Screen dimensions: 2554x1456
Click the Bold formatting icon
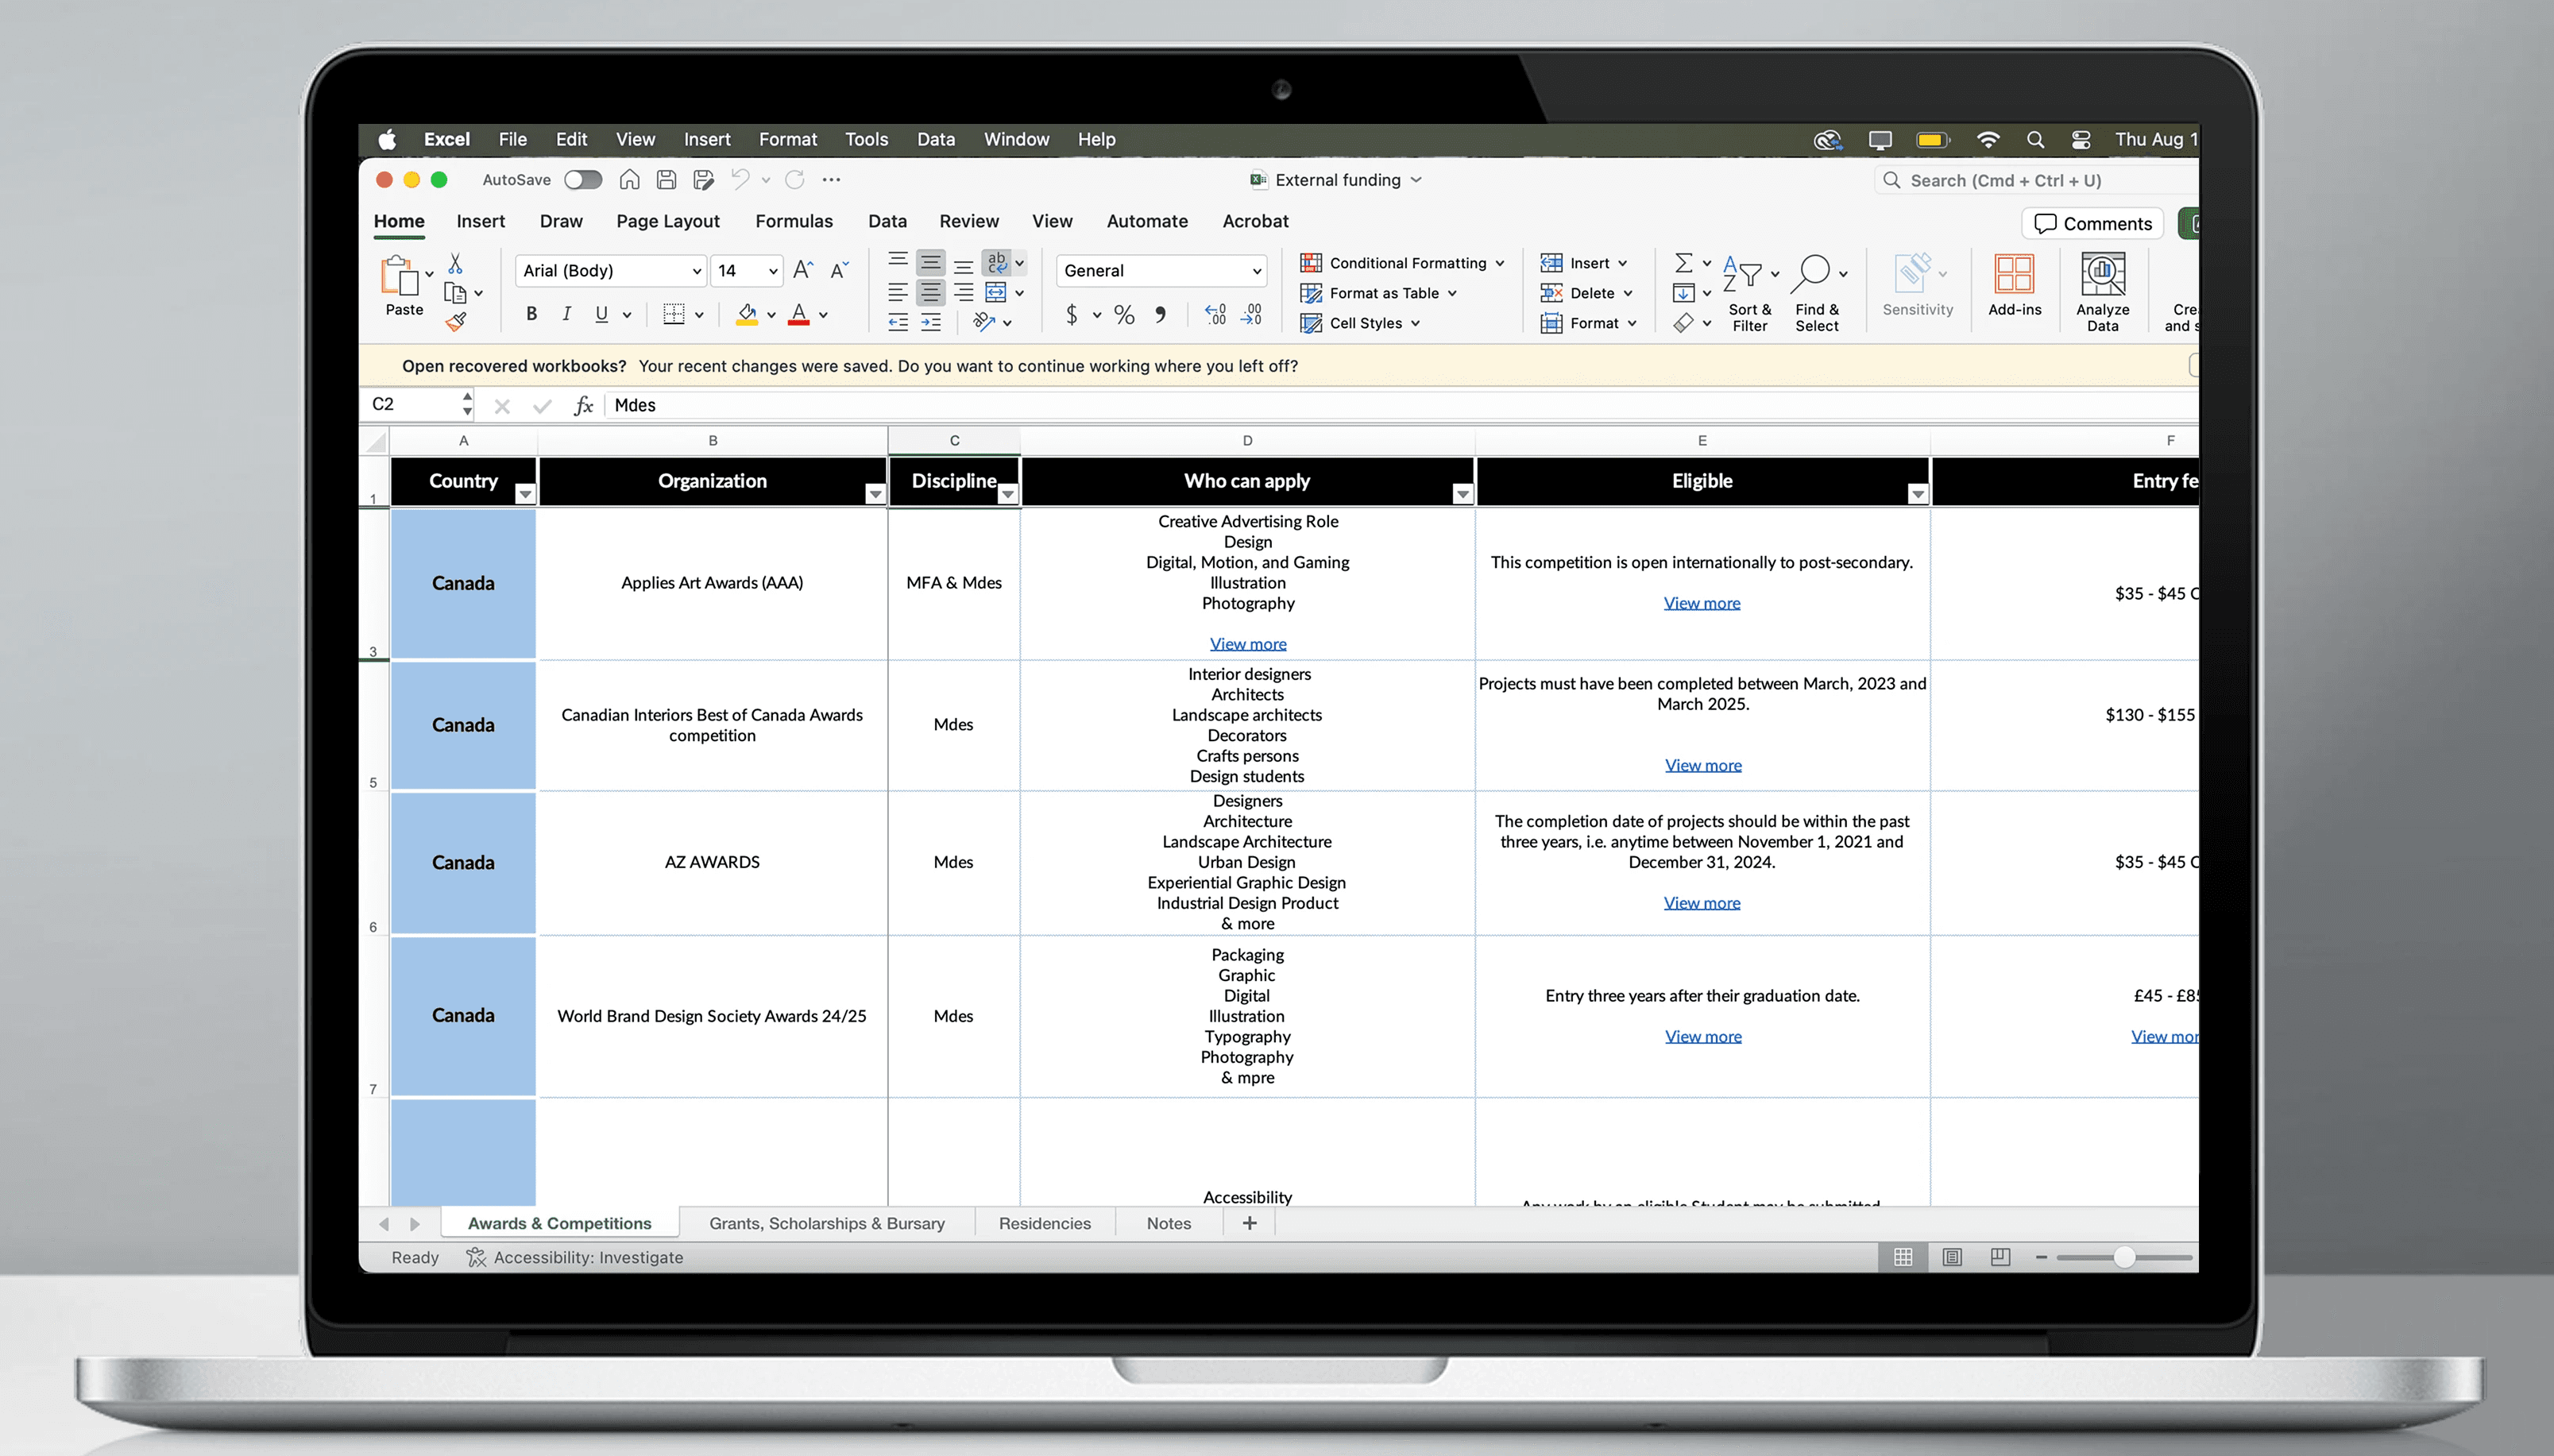531,314
